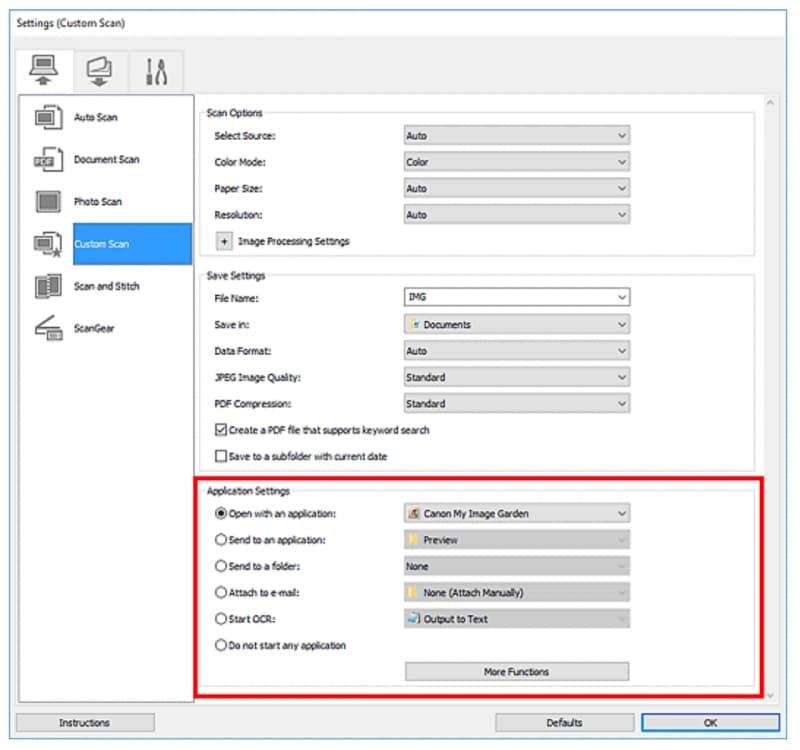This screenshot has height=750, width=800.
Task: Click the Scan and Stitch icon
Action: (48, 286)
